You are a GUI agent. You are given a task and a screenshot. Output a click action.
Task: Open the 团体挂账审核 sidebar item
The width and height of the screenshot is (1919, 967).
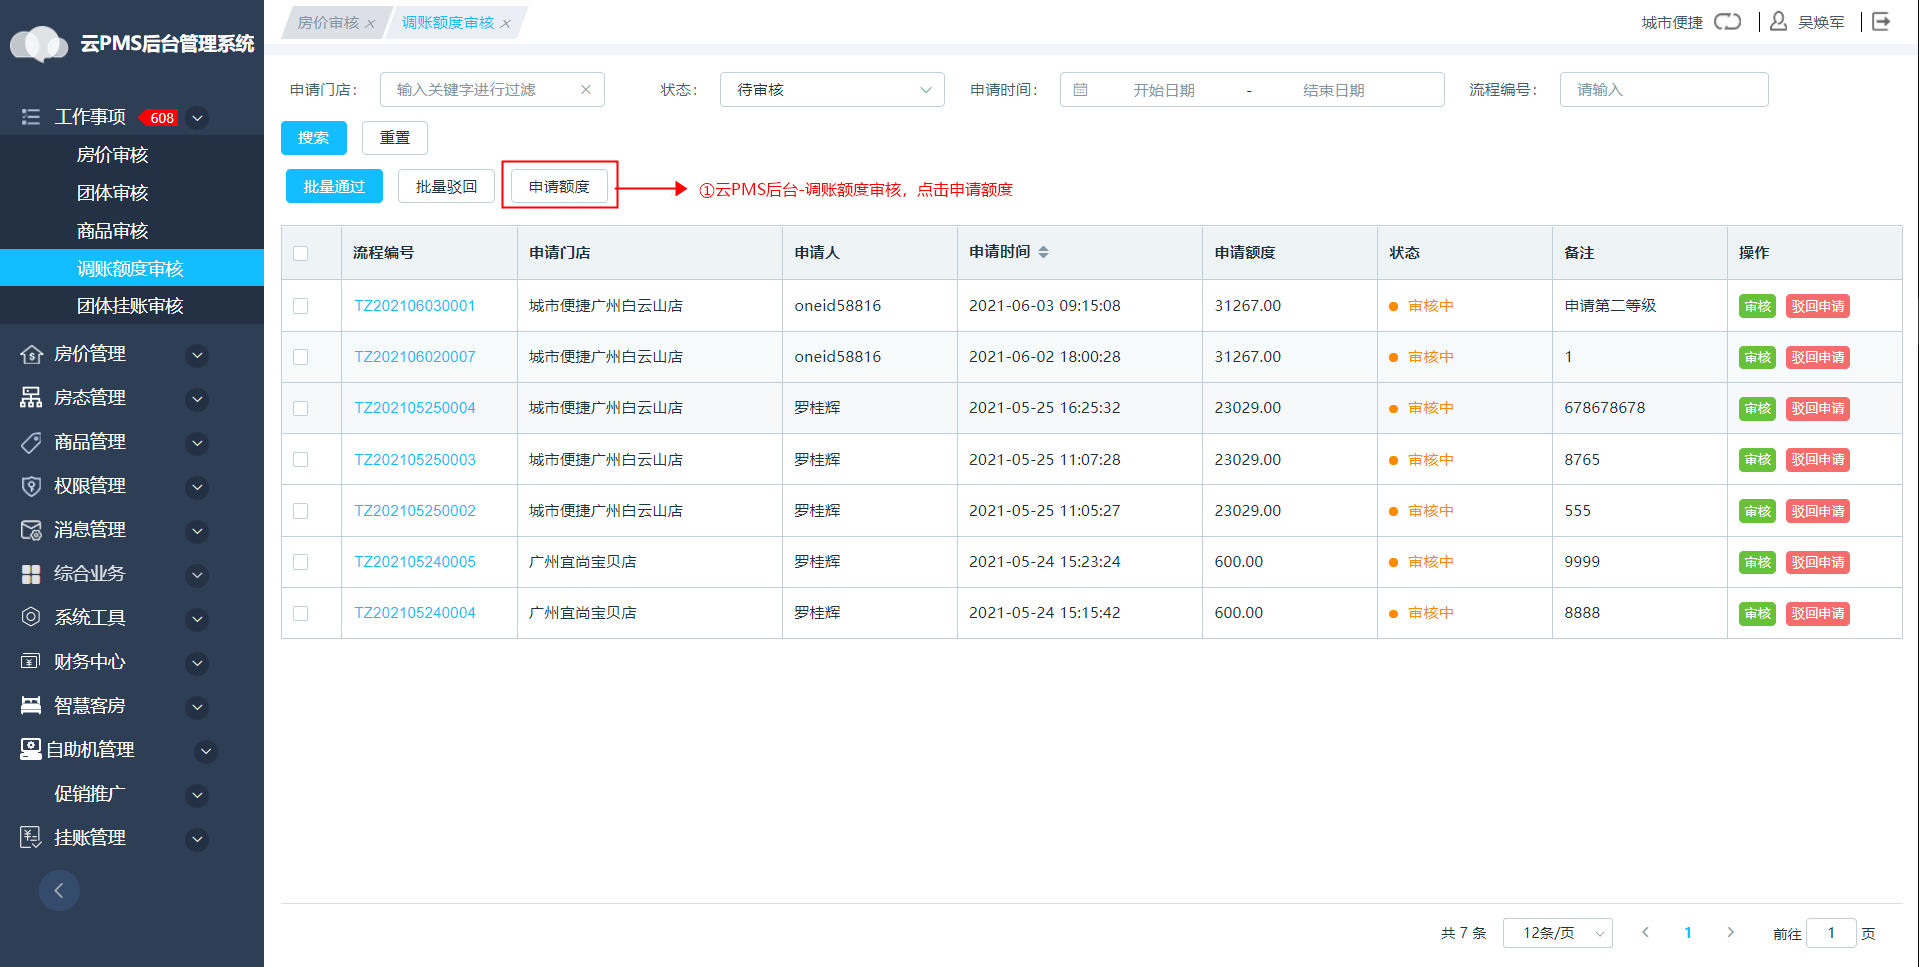[132, 306]
